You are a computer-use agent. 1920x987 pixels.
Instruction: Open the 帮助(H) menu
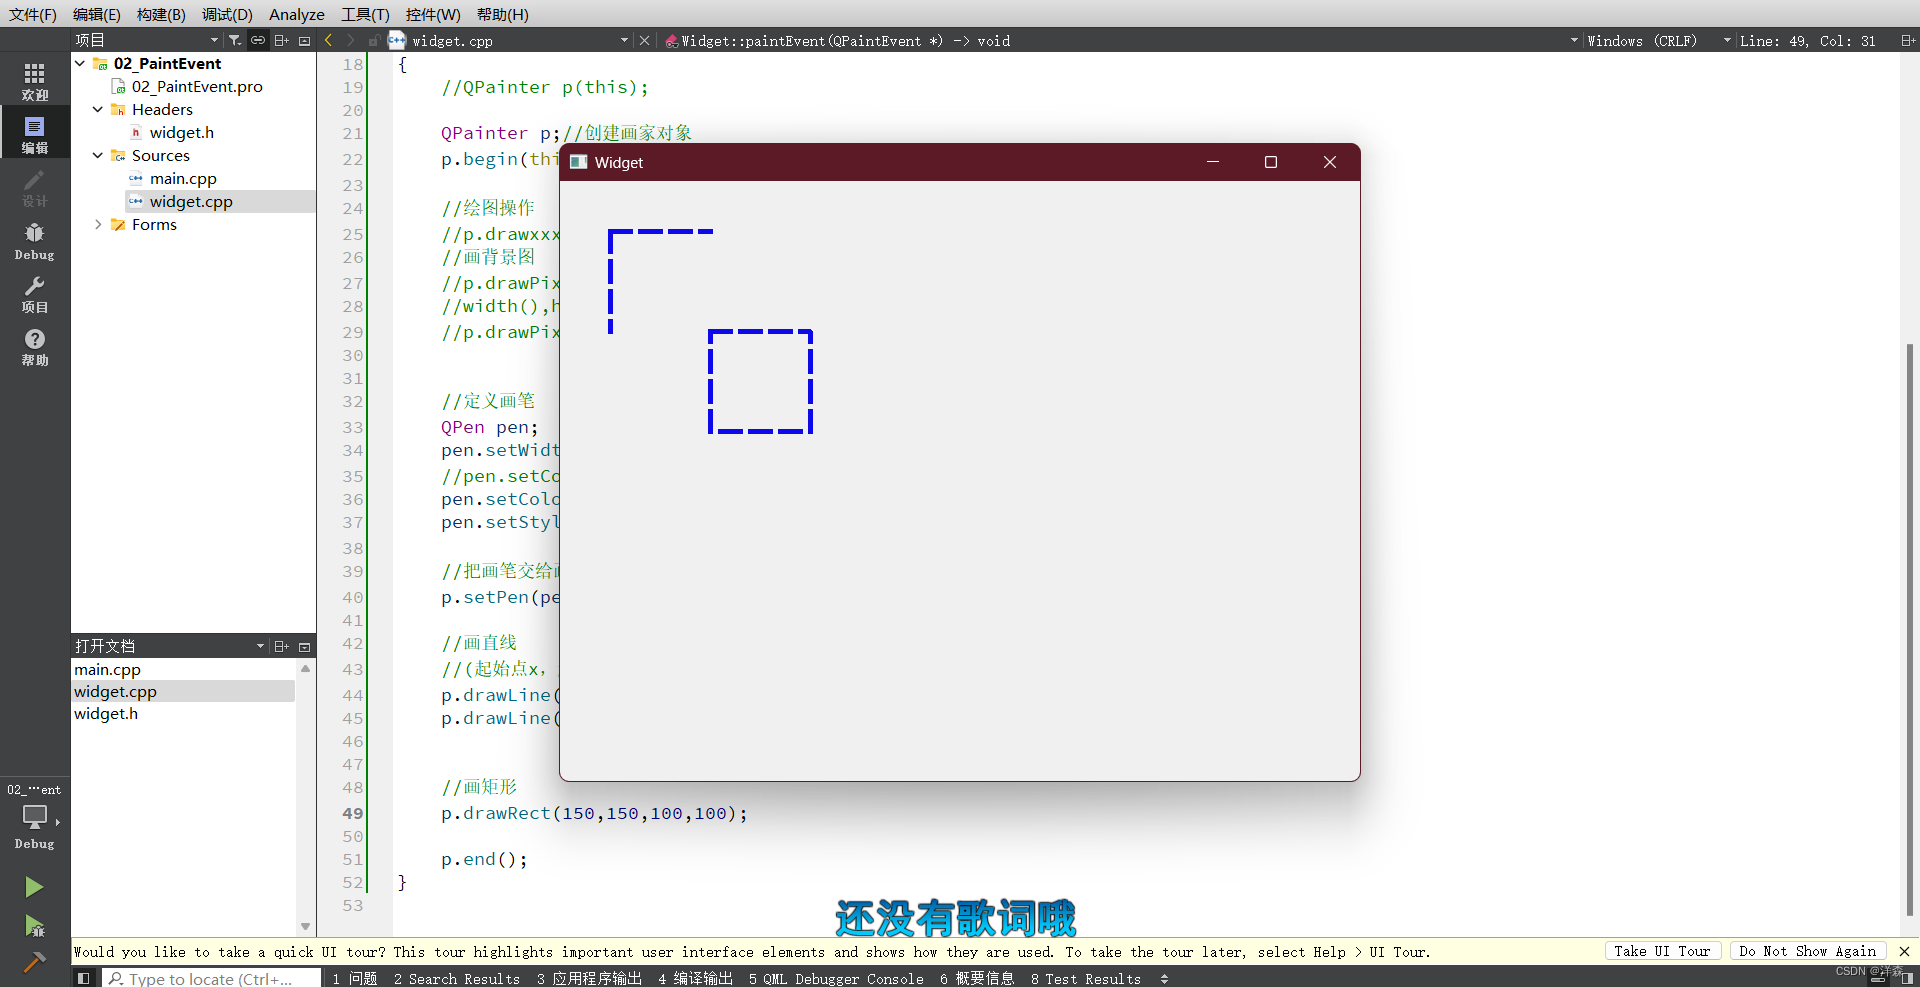click(503, 14)
